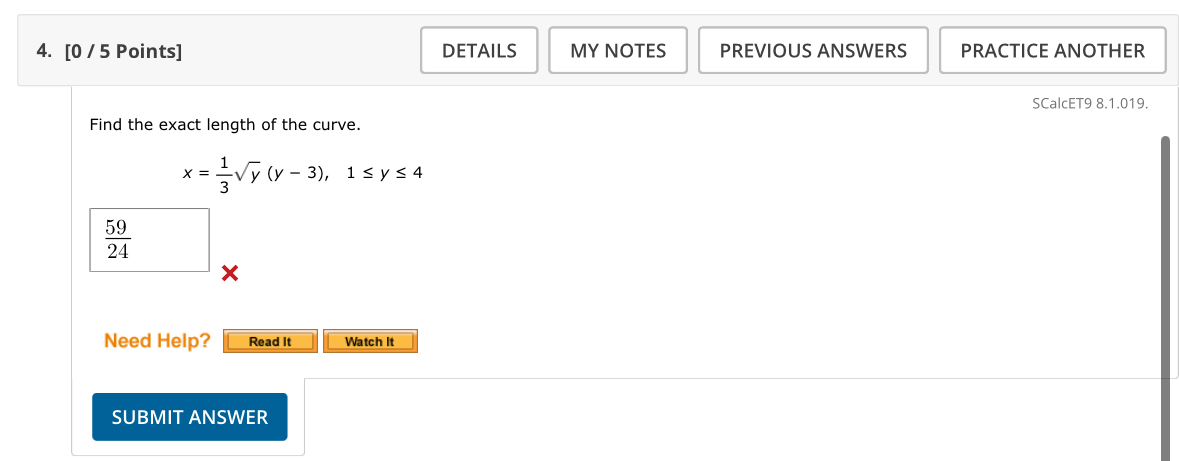Click PRACTICE ANOTHER button

pyautogui.click(x=1052, y=50)
